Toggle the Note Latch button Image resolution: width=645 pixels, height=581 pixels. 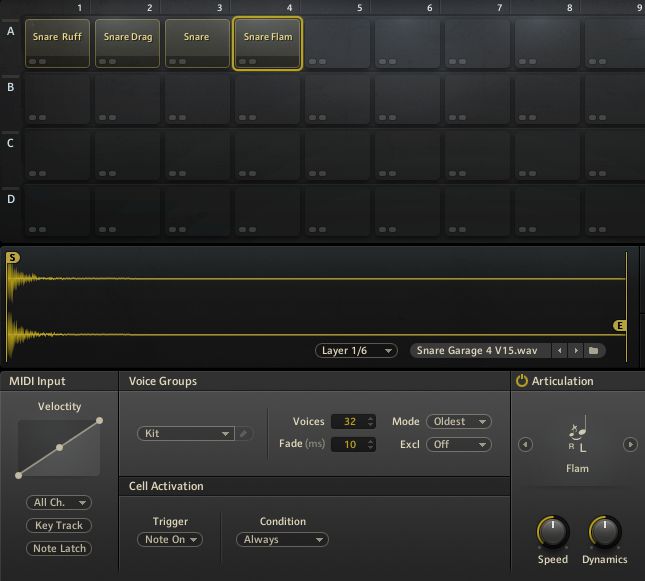pos(59,548)
